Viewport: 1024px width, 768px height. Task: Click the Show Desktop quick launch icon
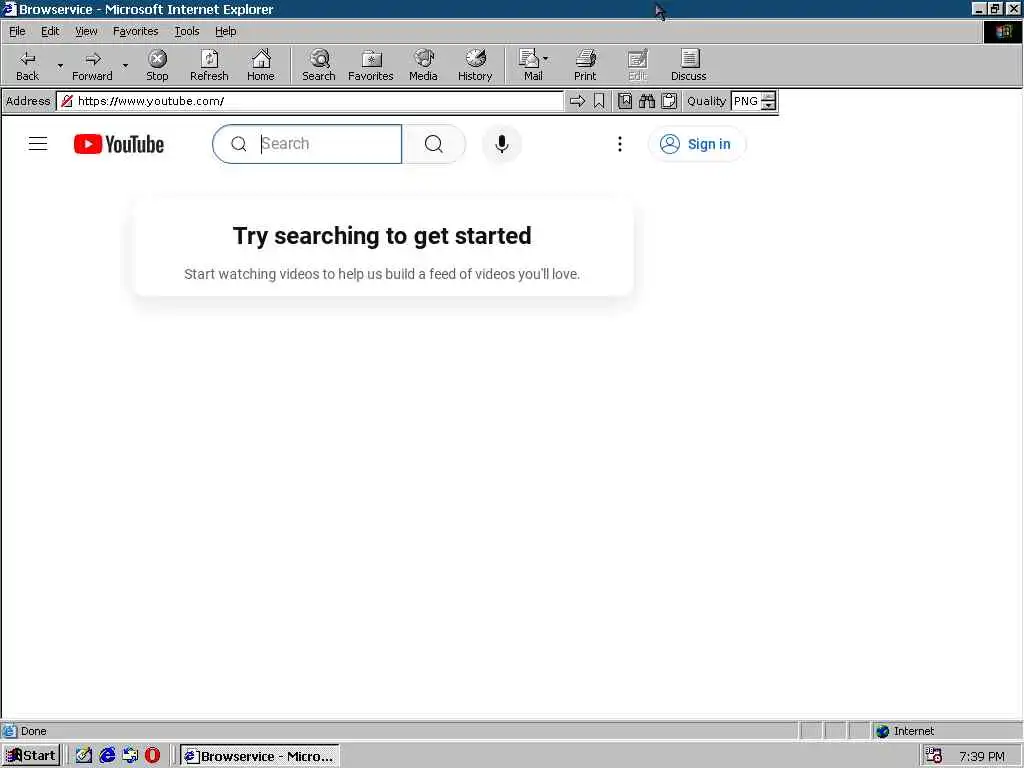click(84, 756)
